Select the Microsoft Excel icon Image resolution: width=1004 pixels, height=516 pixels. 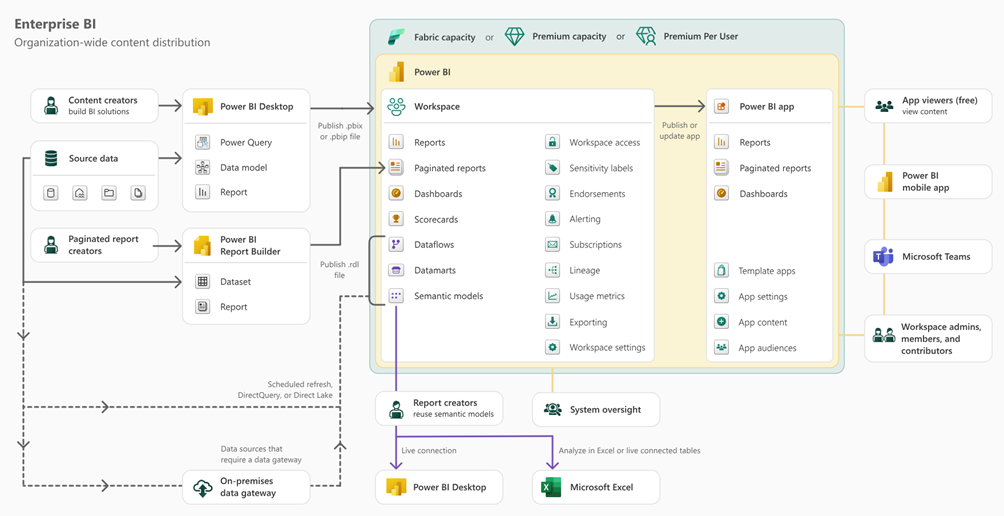(550, 487)
